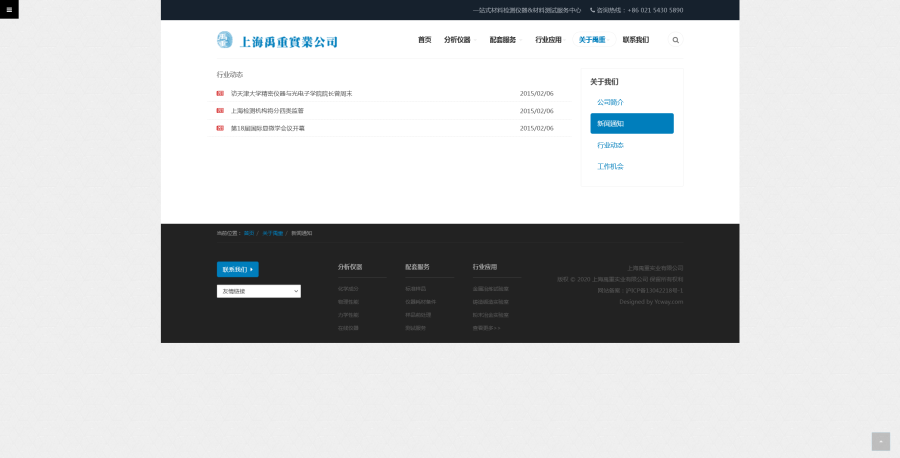This screenshot has width=900, height=458.
Task: Open the 第18届国际显微学会议开幕 article
Action: tap(267, 129)
